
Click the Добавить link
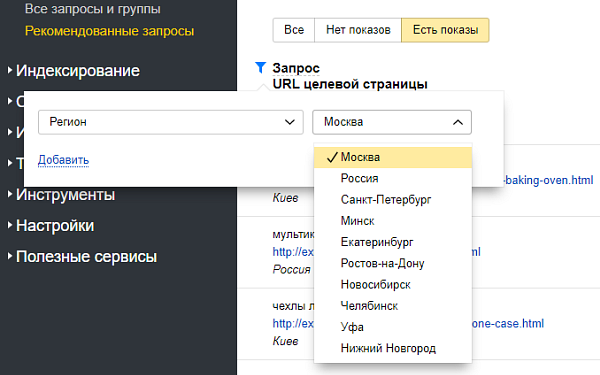(x=64, y=160)
